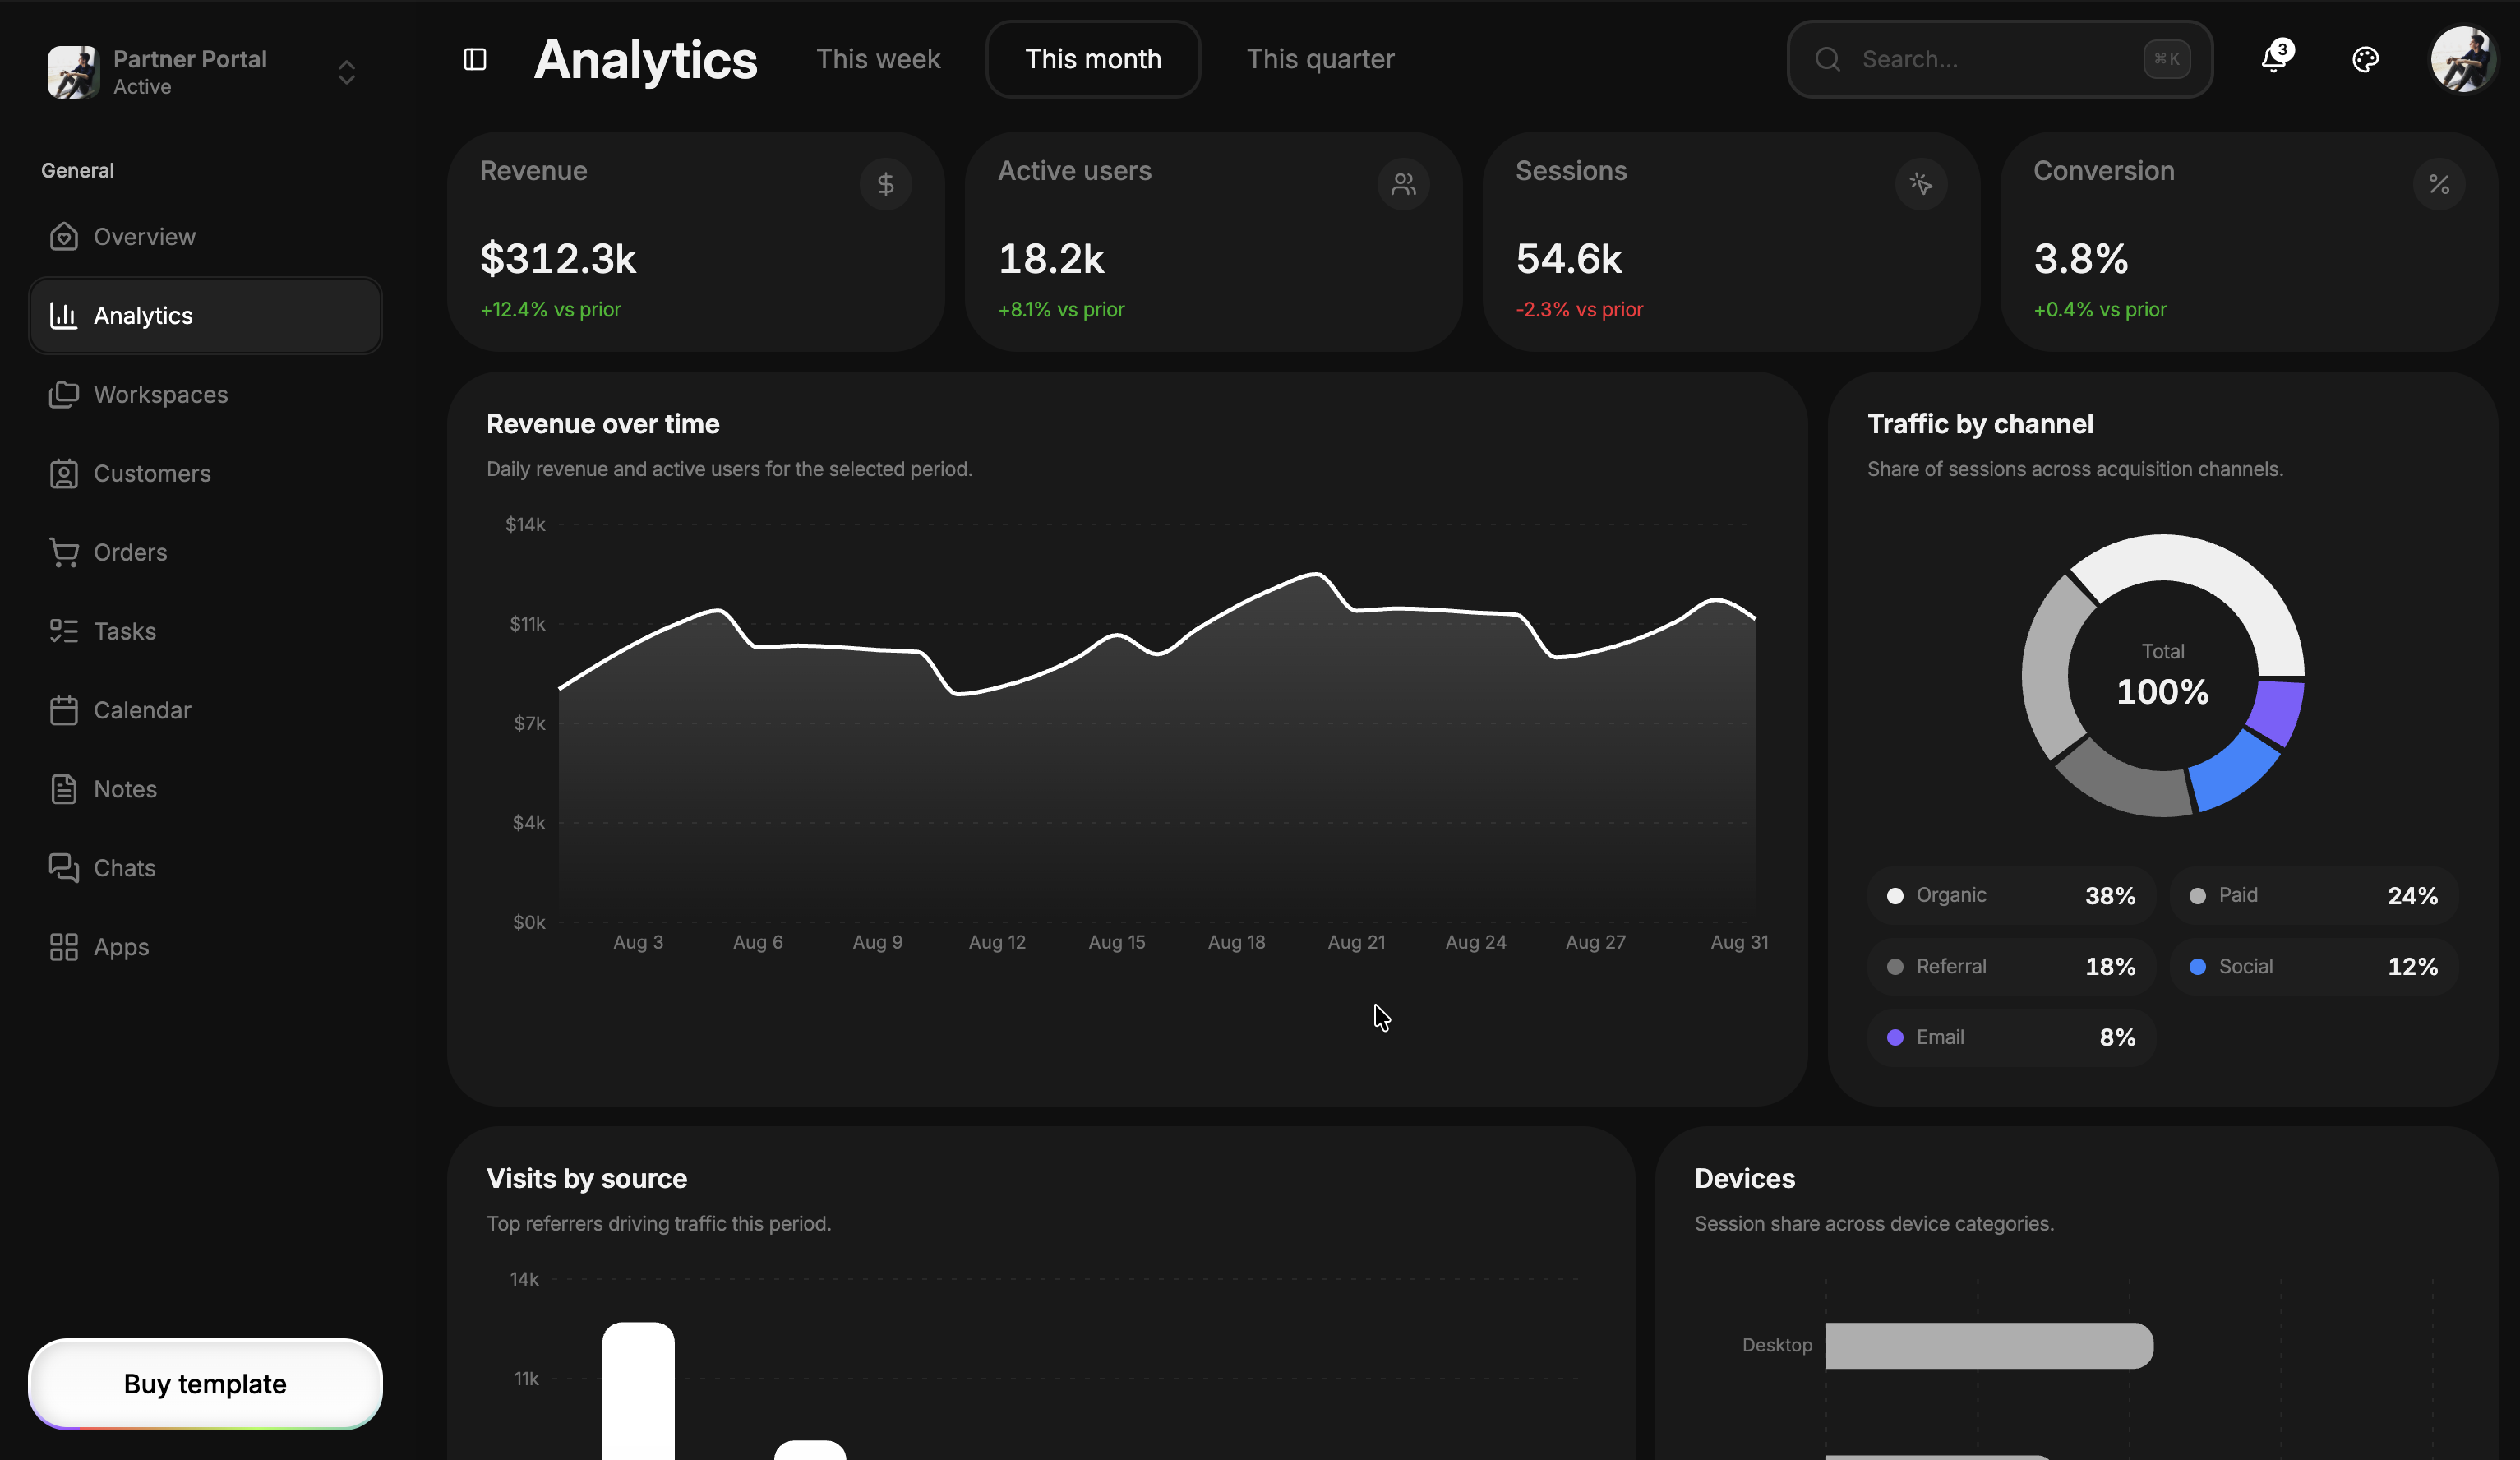Select the This quarter tab
The height and width of the screenshot is (1460, 2520).
[1320, 59]
